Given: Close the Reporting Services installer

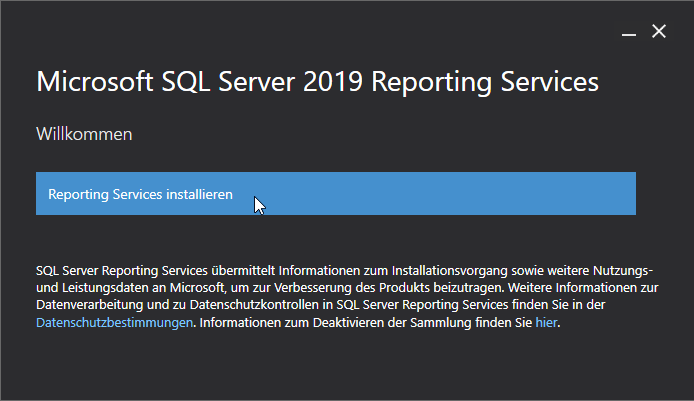Looking at the screenshot, I should [x=659, y=31].
